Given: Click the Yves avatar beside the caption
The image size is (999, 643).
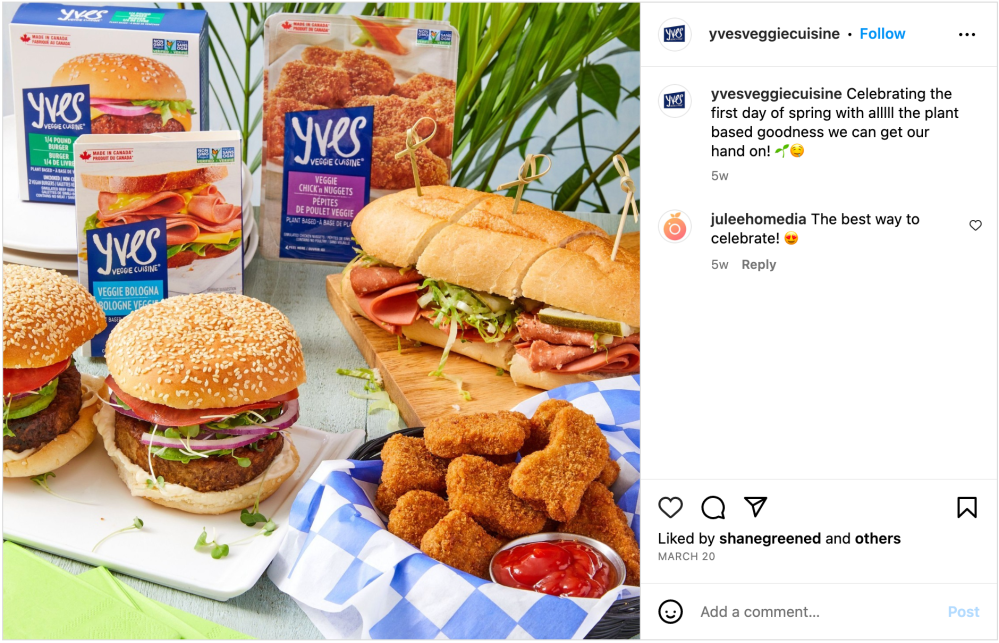Looking at the screenshot, I should 674,101.
